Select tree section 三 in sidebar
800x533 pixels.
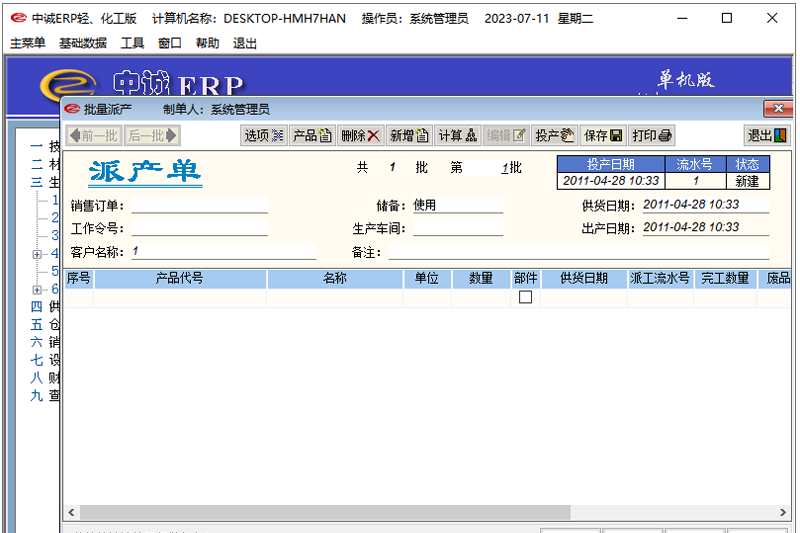[x=44, y=182]
